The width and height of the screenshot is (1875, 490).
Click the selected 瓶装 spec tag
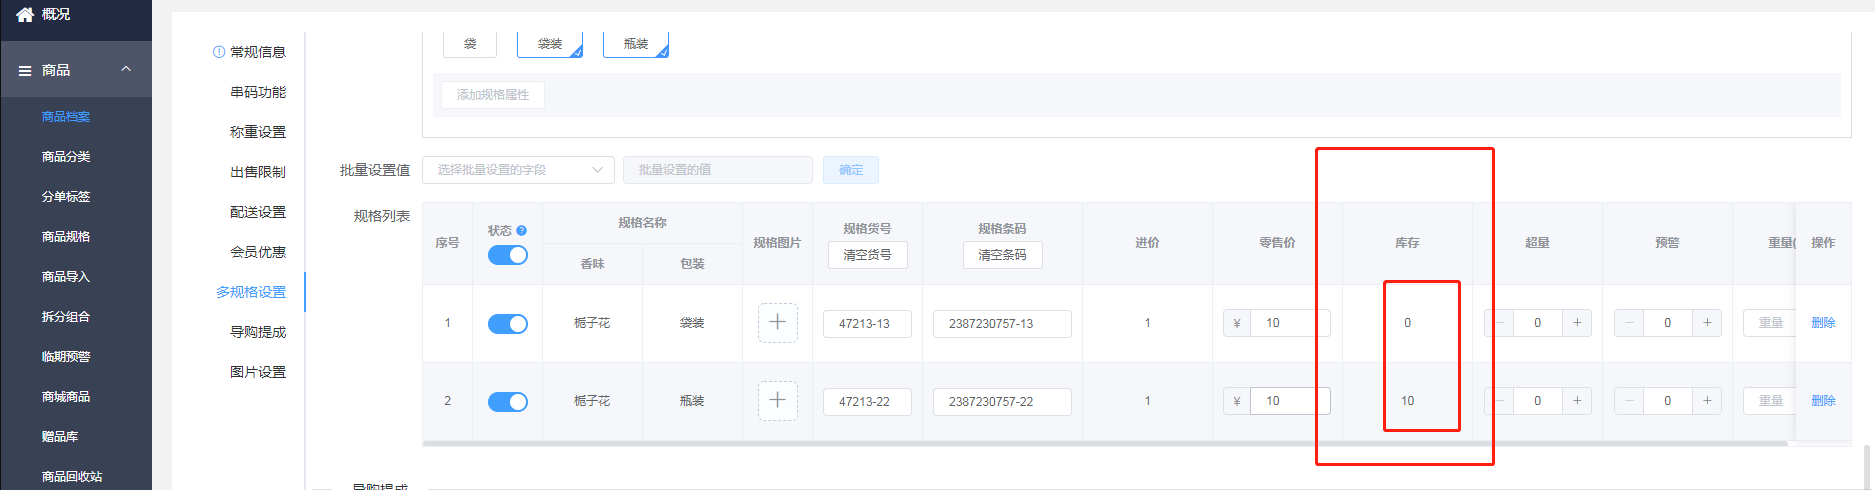point(636,44)
